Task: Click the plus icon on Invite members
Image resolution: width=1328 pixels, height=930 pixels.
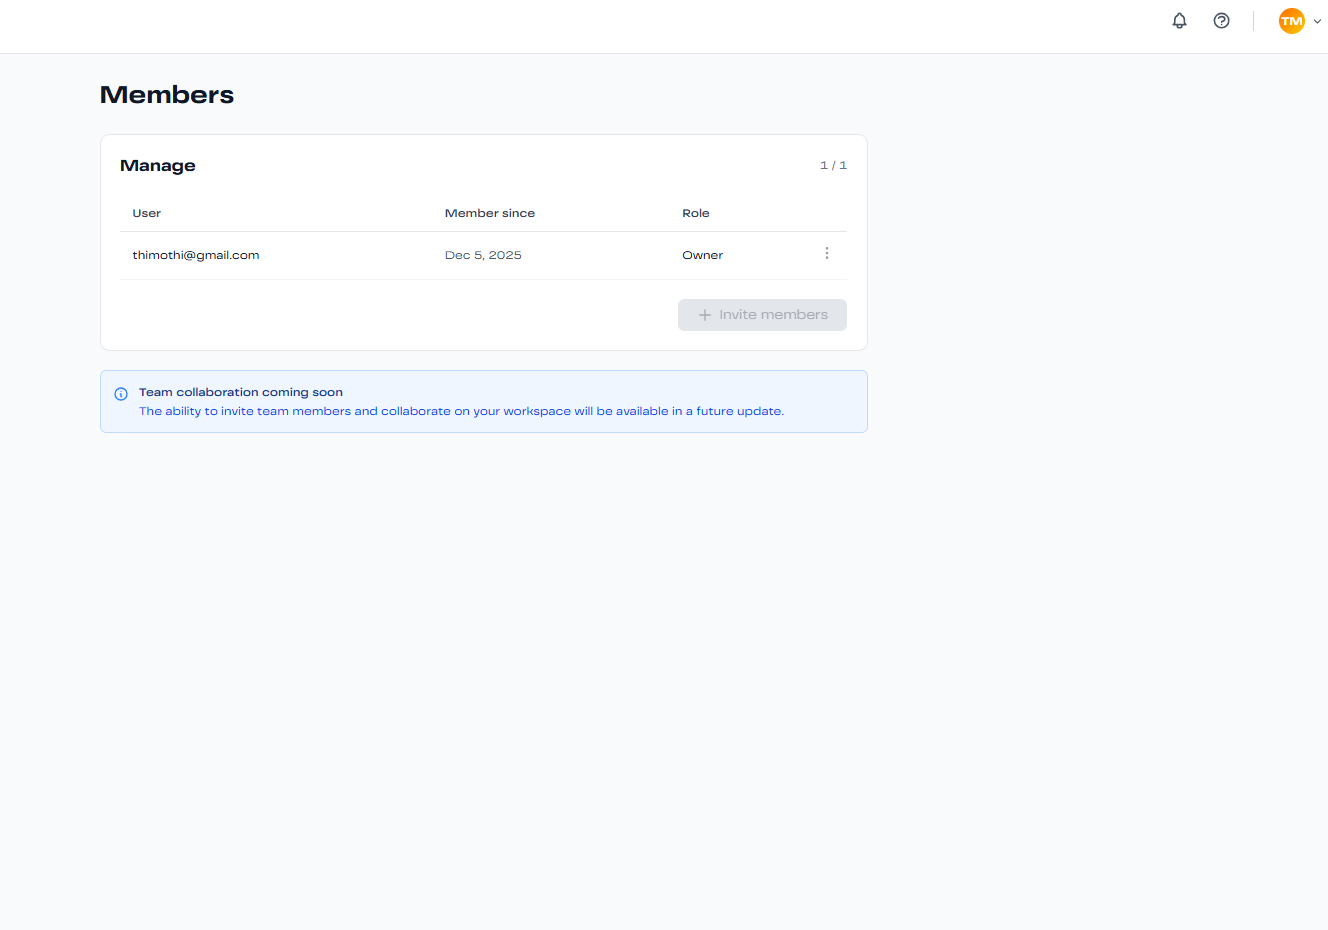Action: [704, 315]
